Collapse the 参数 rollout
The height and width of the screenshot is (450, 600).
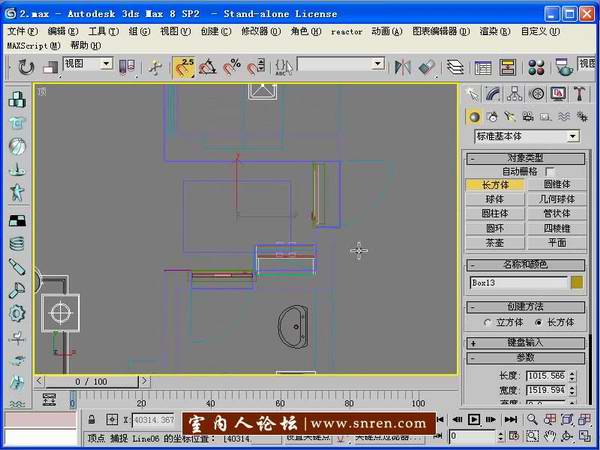coord(525,358)
